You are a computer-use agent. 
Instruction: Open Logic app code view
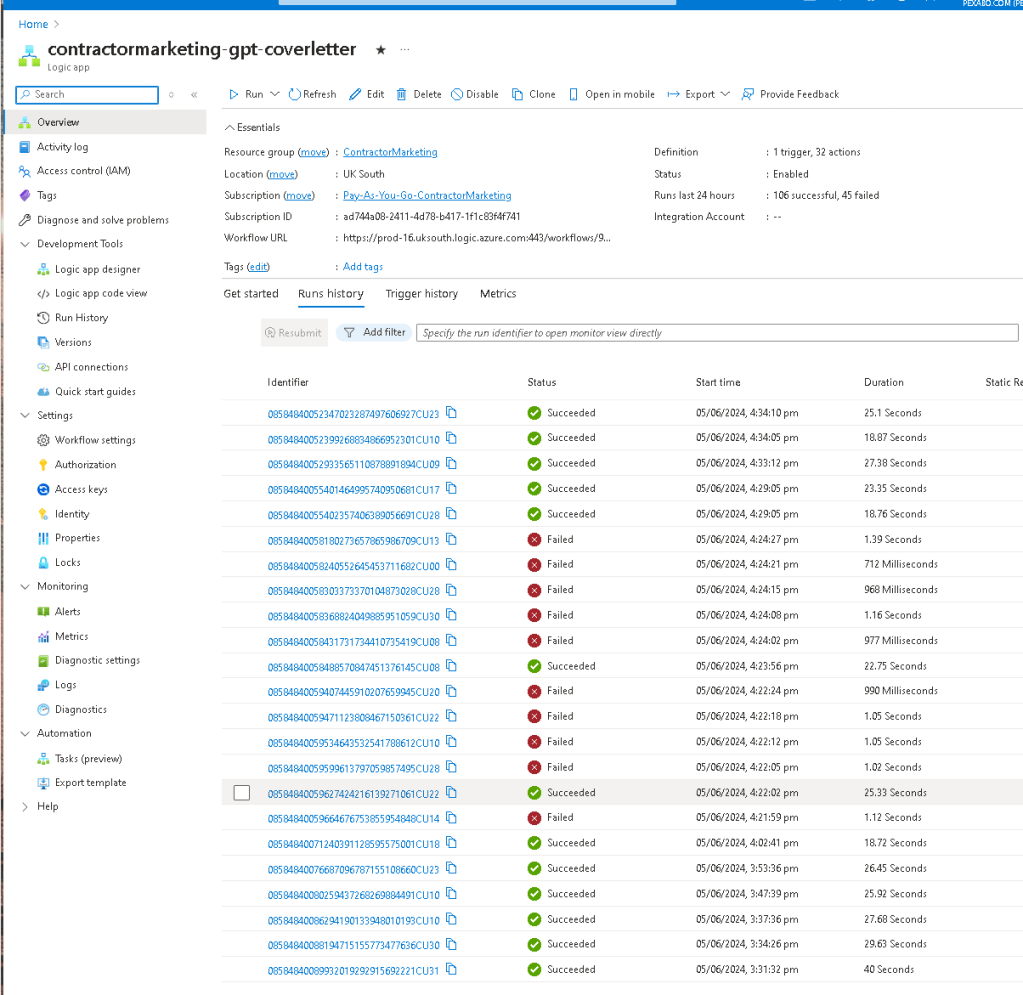tap(100, 294)
